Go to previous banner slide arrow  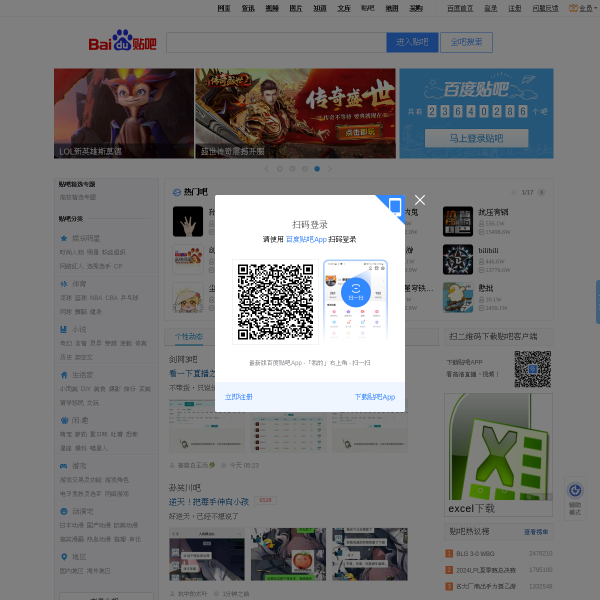[266, 169]
